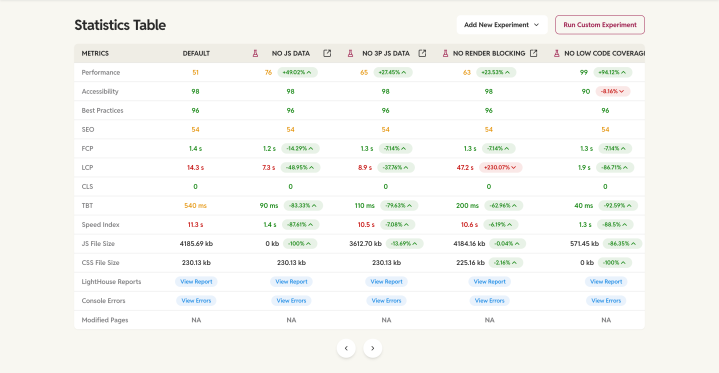Click DEFAULT TBT value 540 ms

pos(195,206)
